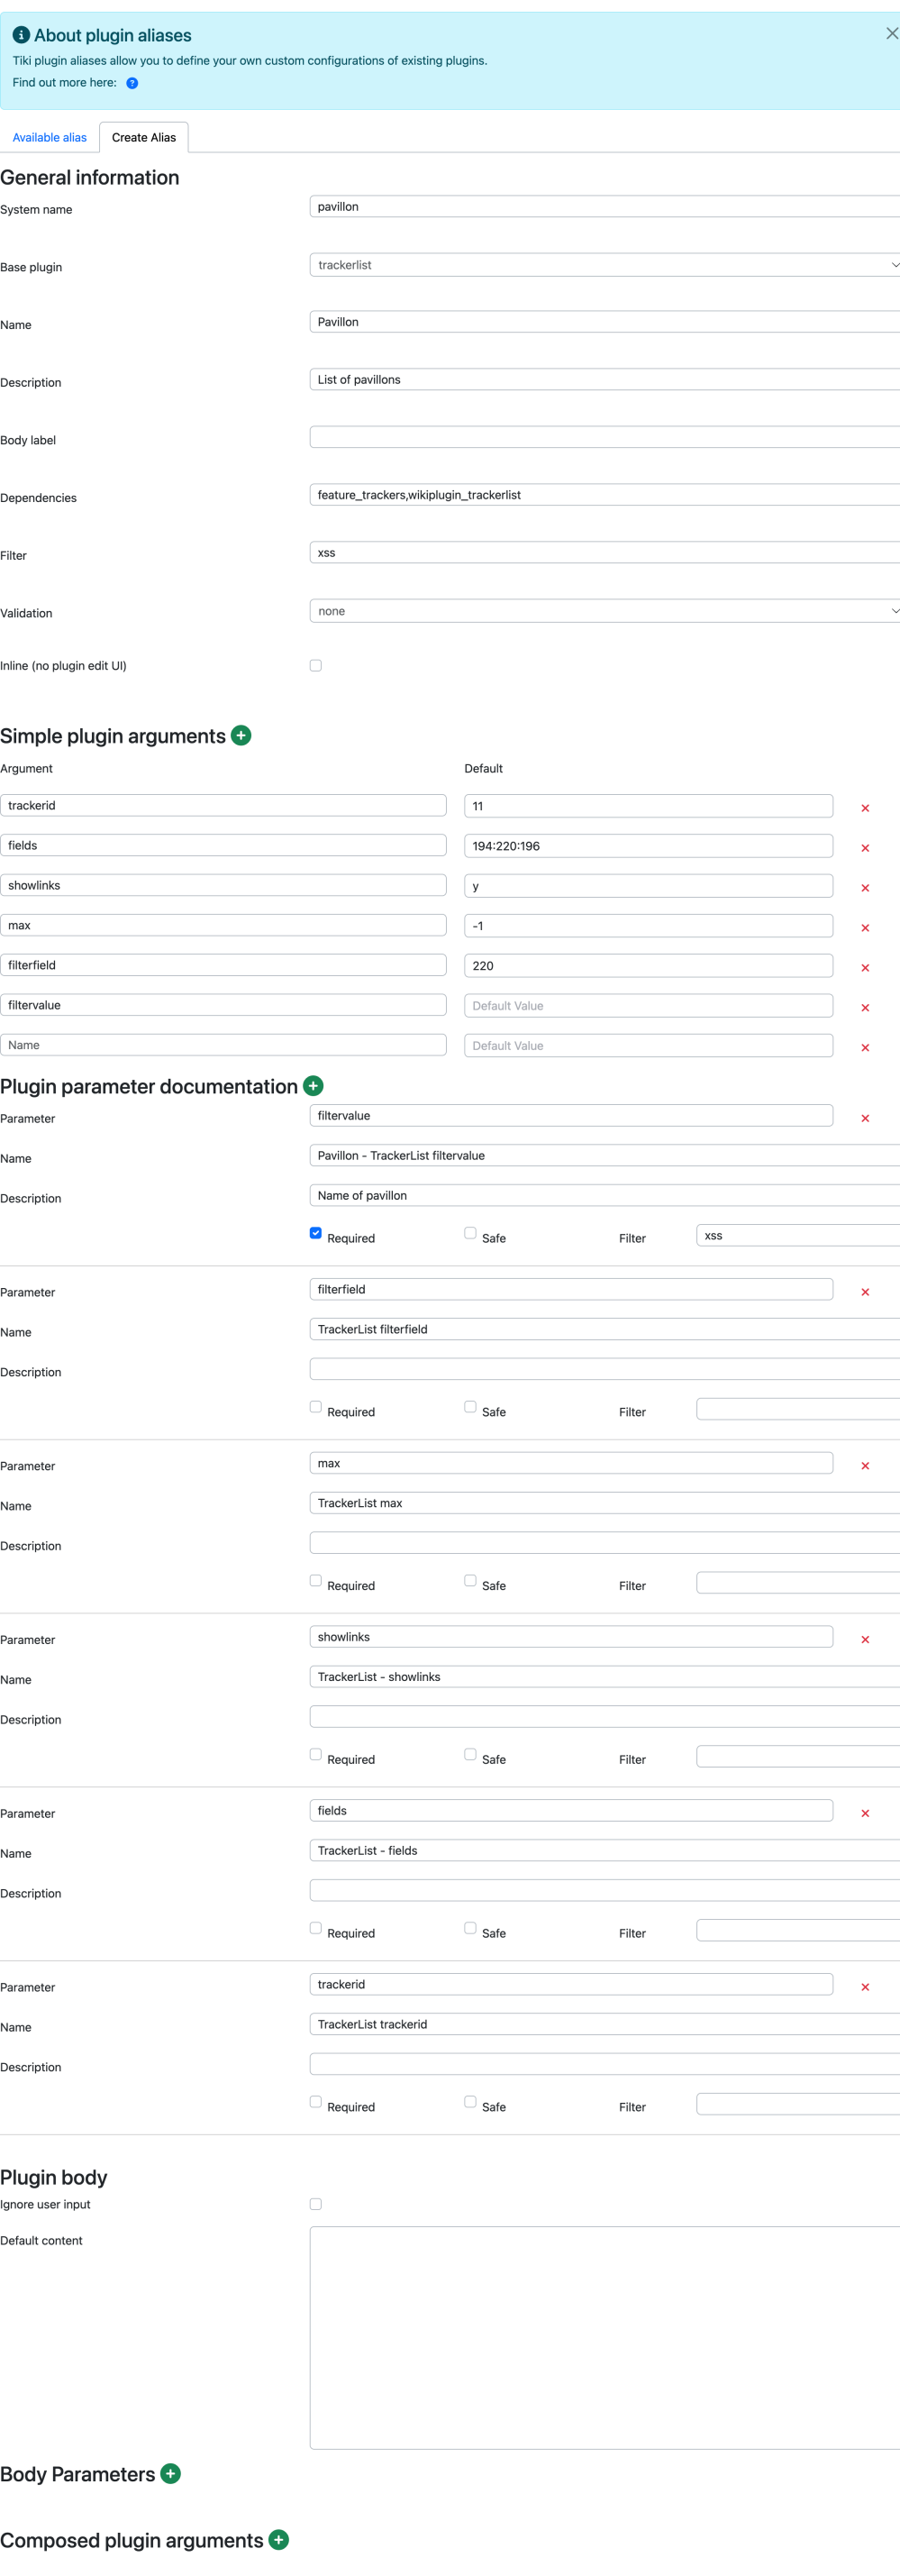
Task: Add new plugin parameter documentation entry
Action: point(313,1085)
